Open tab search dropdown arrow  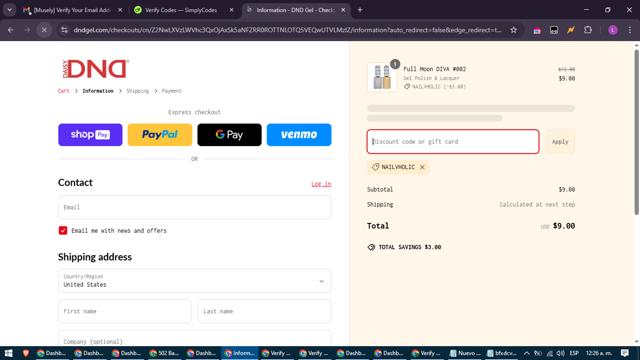[x=9, y=10]
